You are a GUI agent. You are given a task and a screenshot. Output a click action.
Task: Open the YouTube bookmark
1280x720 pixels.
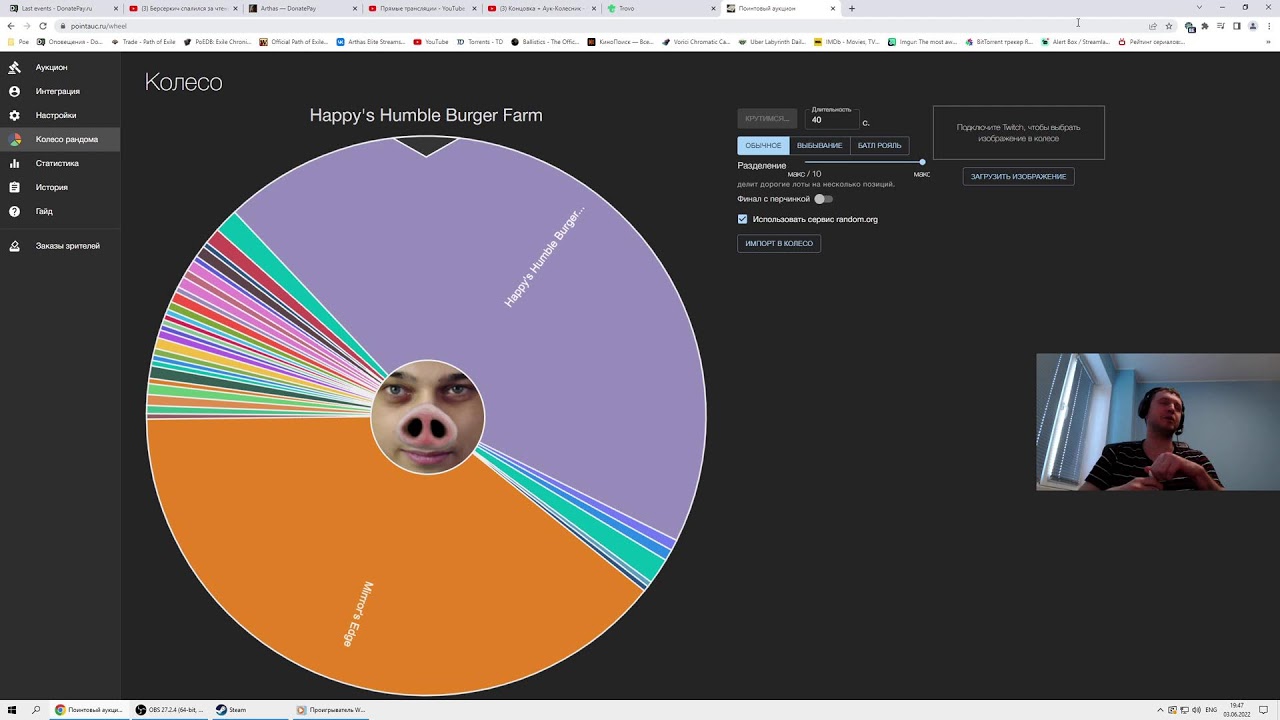click(431, 42)
